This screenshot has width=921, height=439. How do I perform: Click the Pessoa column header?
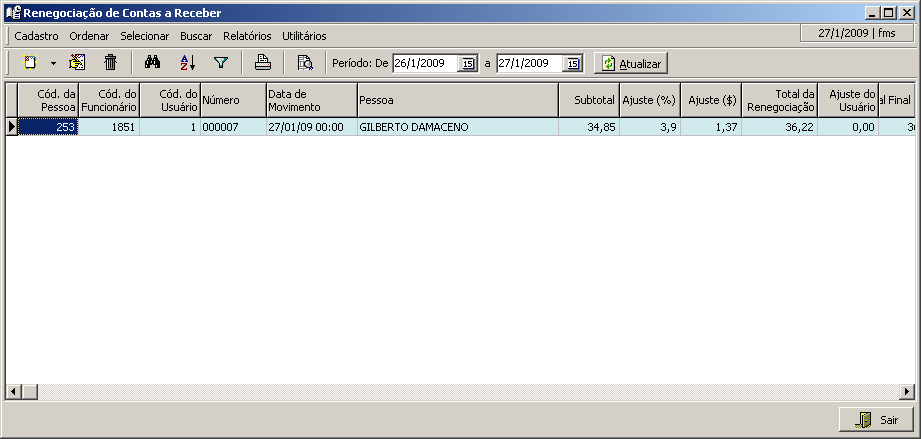457,100
